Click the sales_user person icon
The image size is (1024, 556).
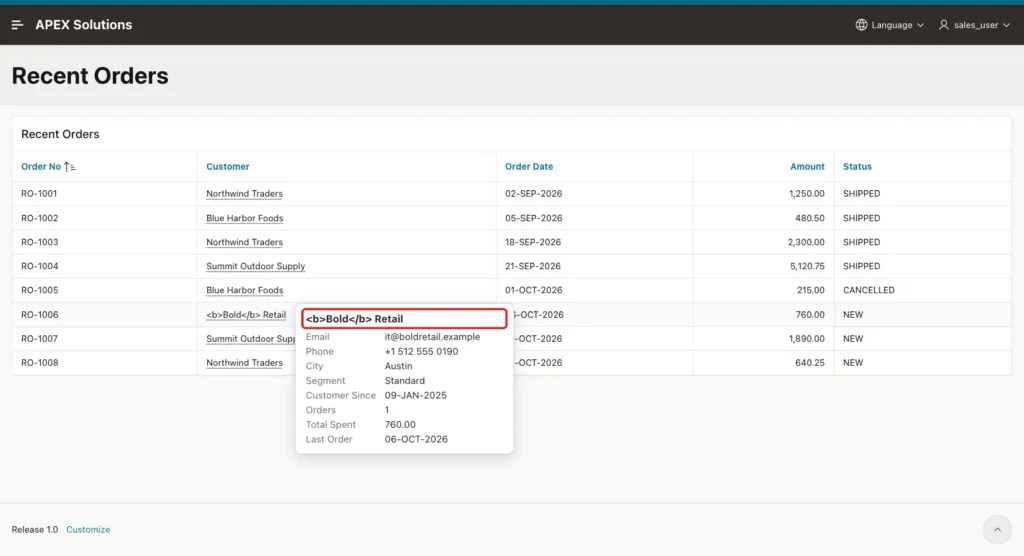[944, 25]
